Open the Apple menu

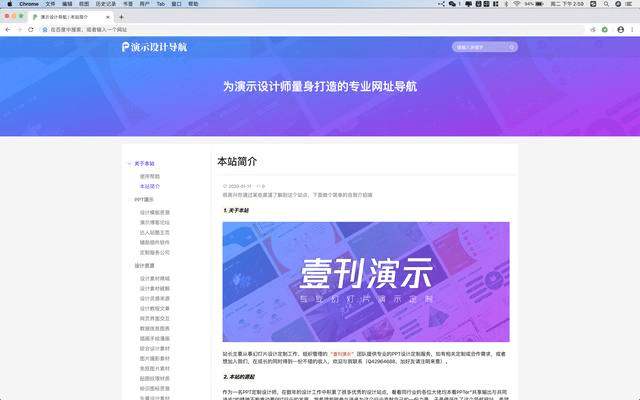click(10, 4)
